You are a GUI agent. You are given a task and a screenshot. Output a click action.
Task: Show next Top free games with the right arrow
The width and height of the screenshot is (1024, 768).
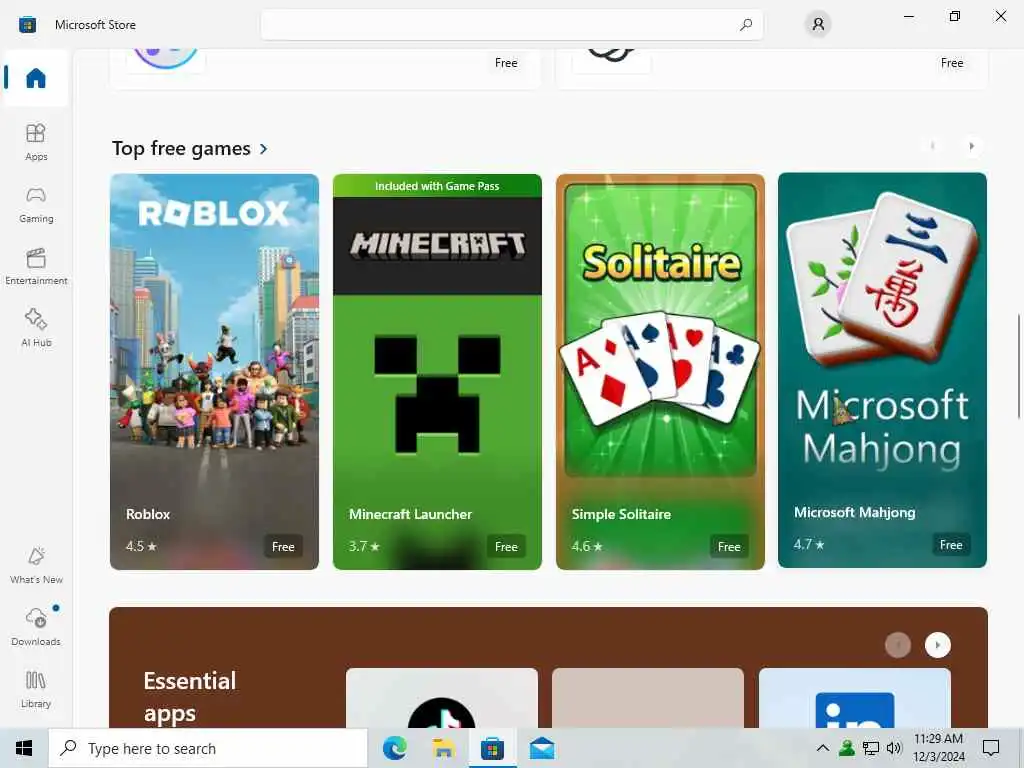pos(971,146)
